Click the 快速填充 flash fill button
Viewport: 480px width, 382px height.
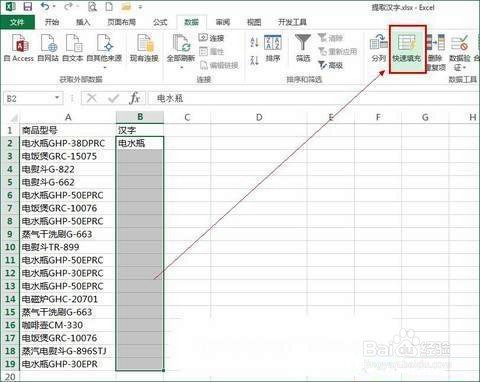pos(407,49)
